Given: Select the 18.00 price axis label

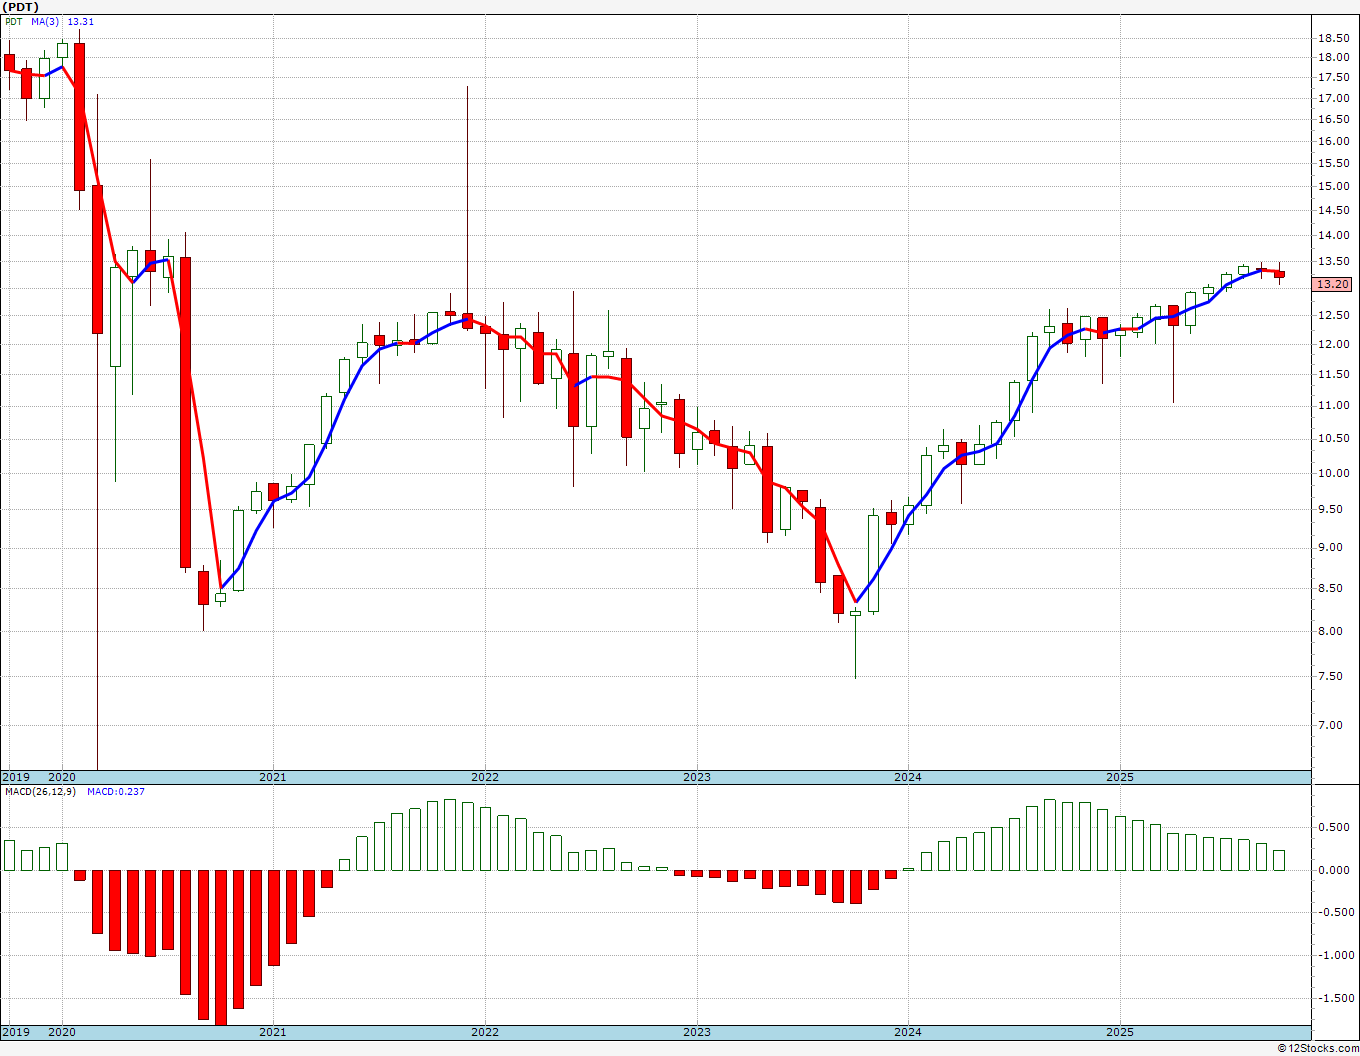Looking at the screenshot, I should 1332,57.
